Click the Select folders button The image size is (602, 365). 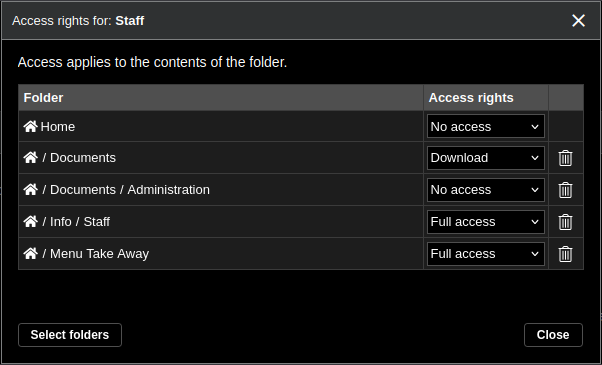click(70, 335)
